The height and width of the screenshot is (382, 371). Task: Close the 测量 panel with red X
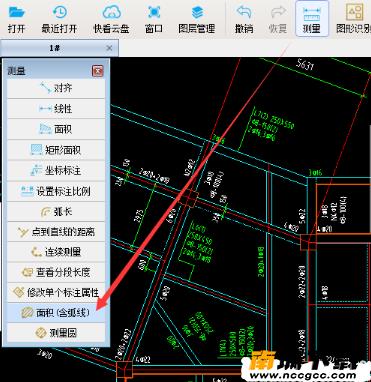pyautogui.click(x=98, y=71)
